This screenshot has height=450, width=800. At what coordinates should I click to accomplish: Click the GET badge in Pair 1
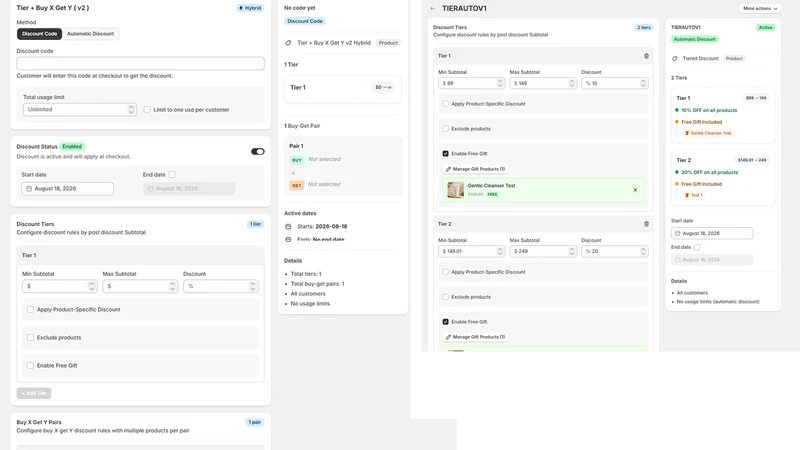[296, 185]
